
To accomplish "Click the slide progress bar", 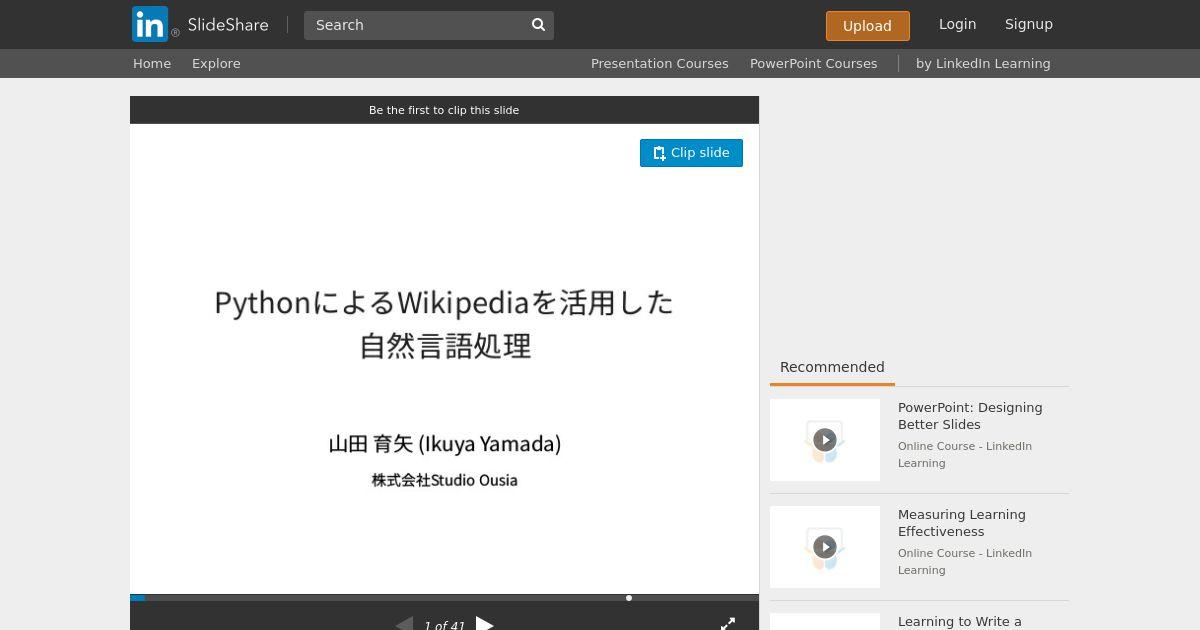I will [x=444, y=598].
